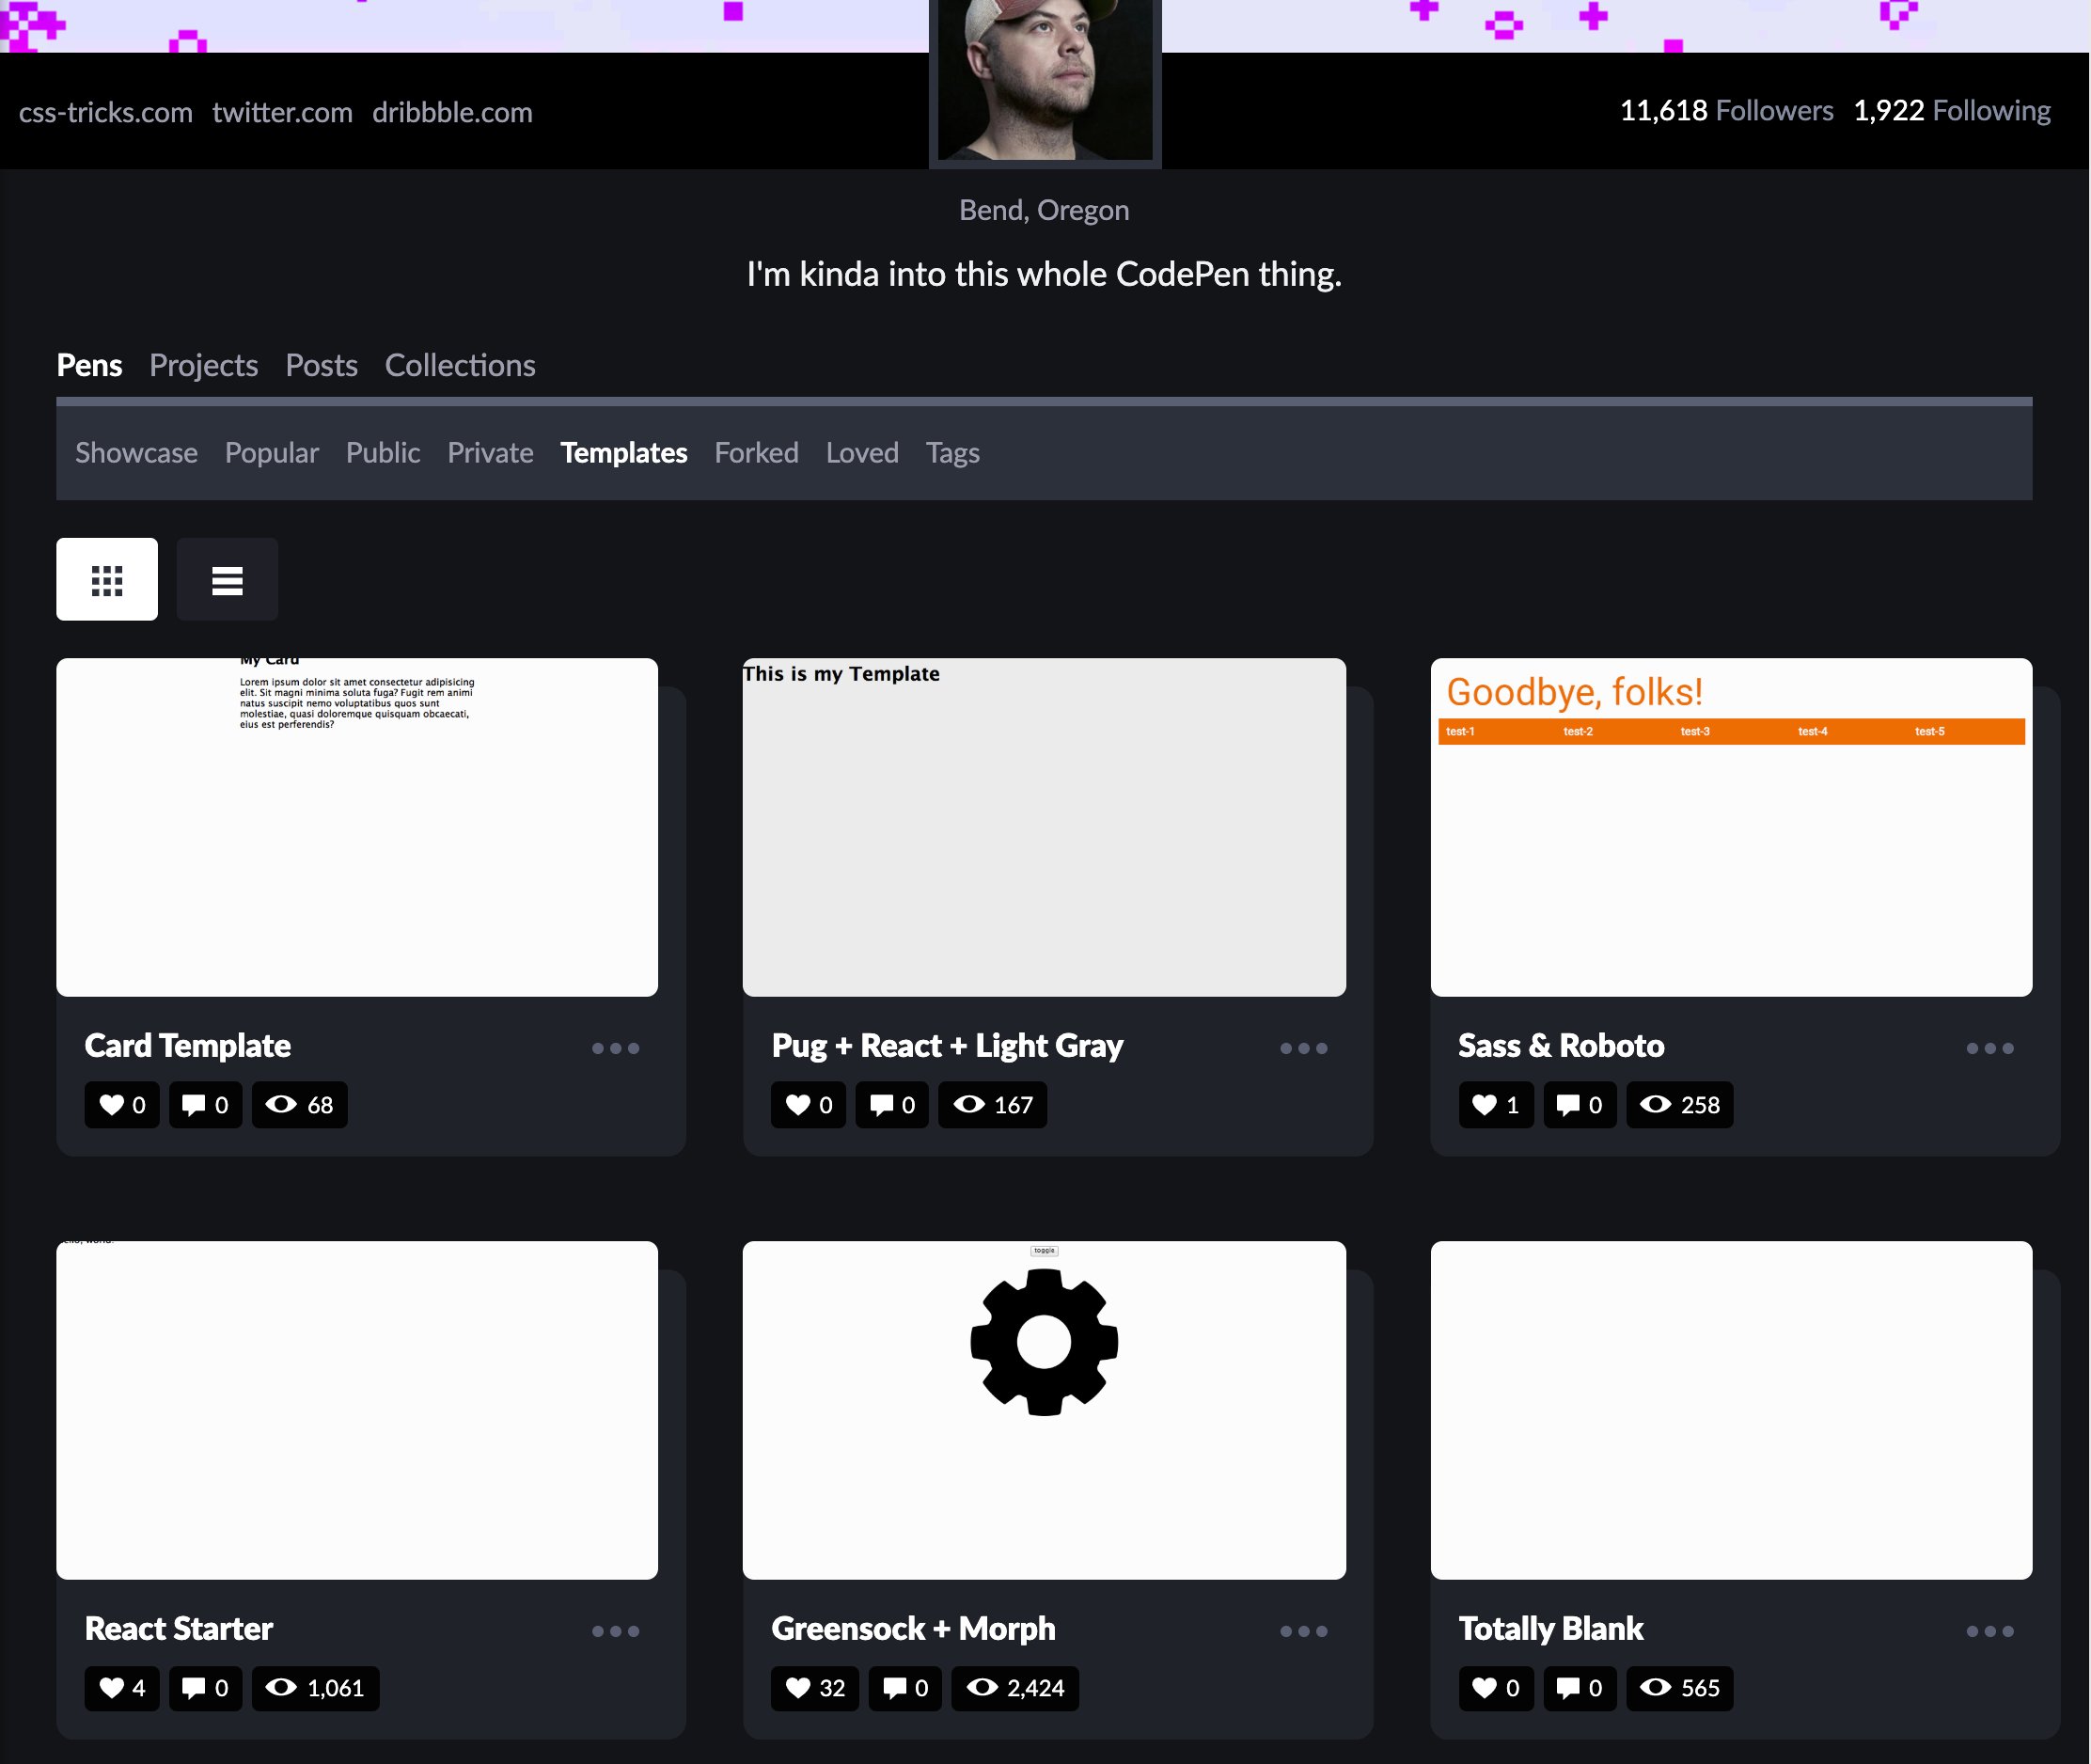Viewport: 2091px width, 1764px height.
Task: Open comments on Card Template
Action: click(x=205, y=1105)
